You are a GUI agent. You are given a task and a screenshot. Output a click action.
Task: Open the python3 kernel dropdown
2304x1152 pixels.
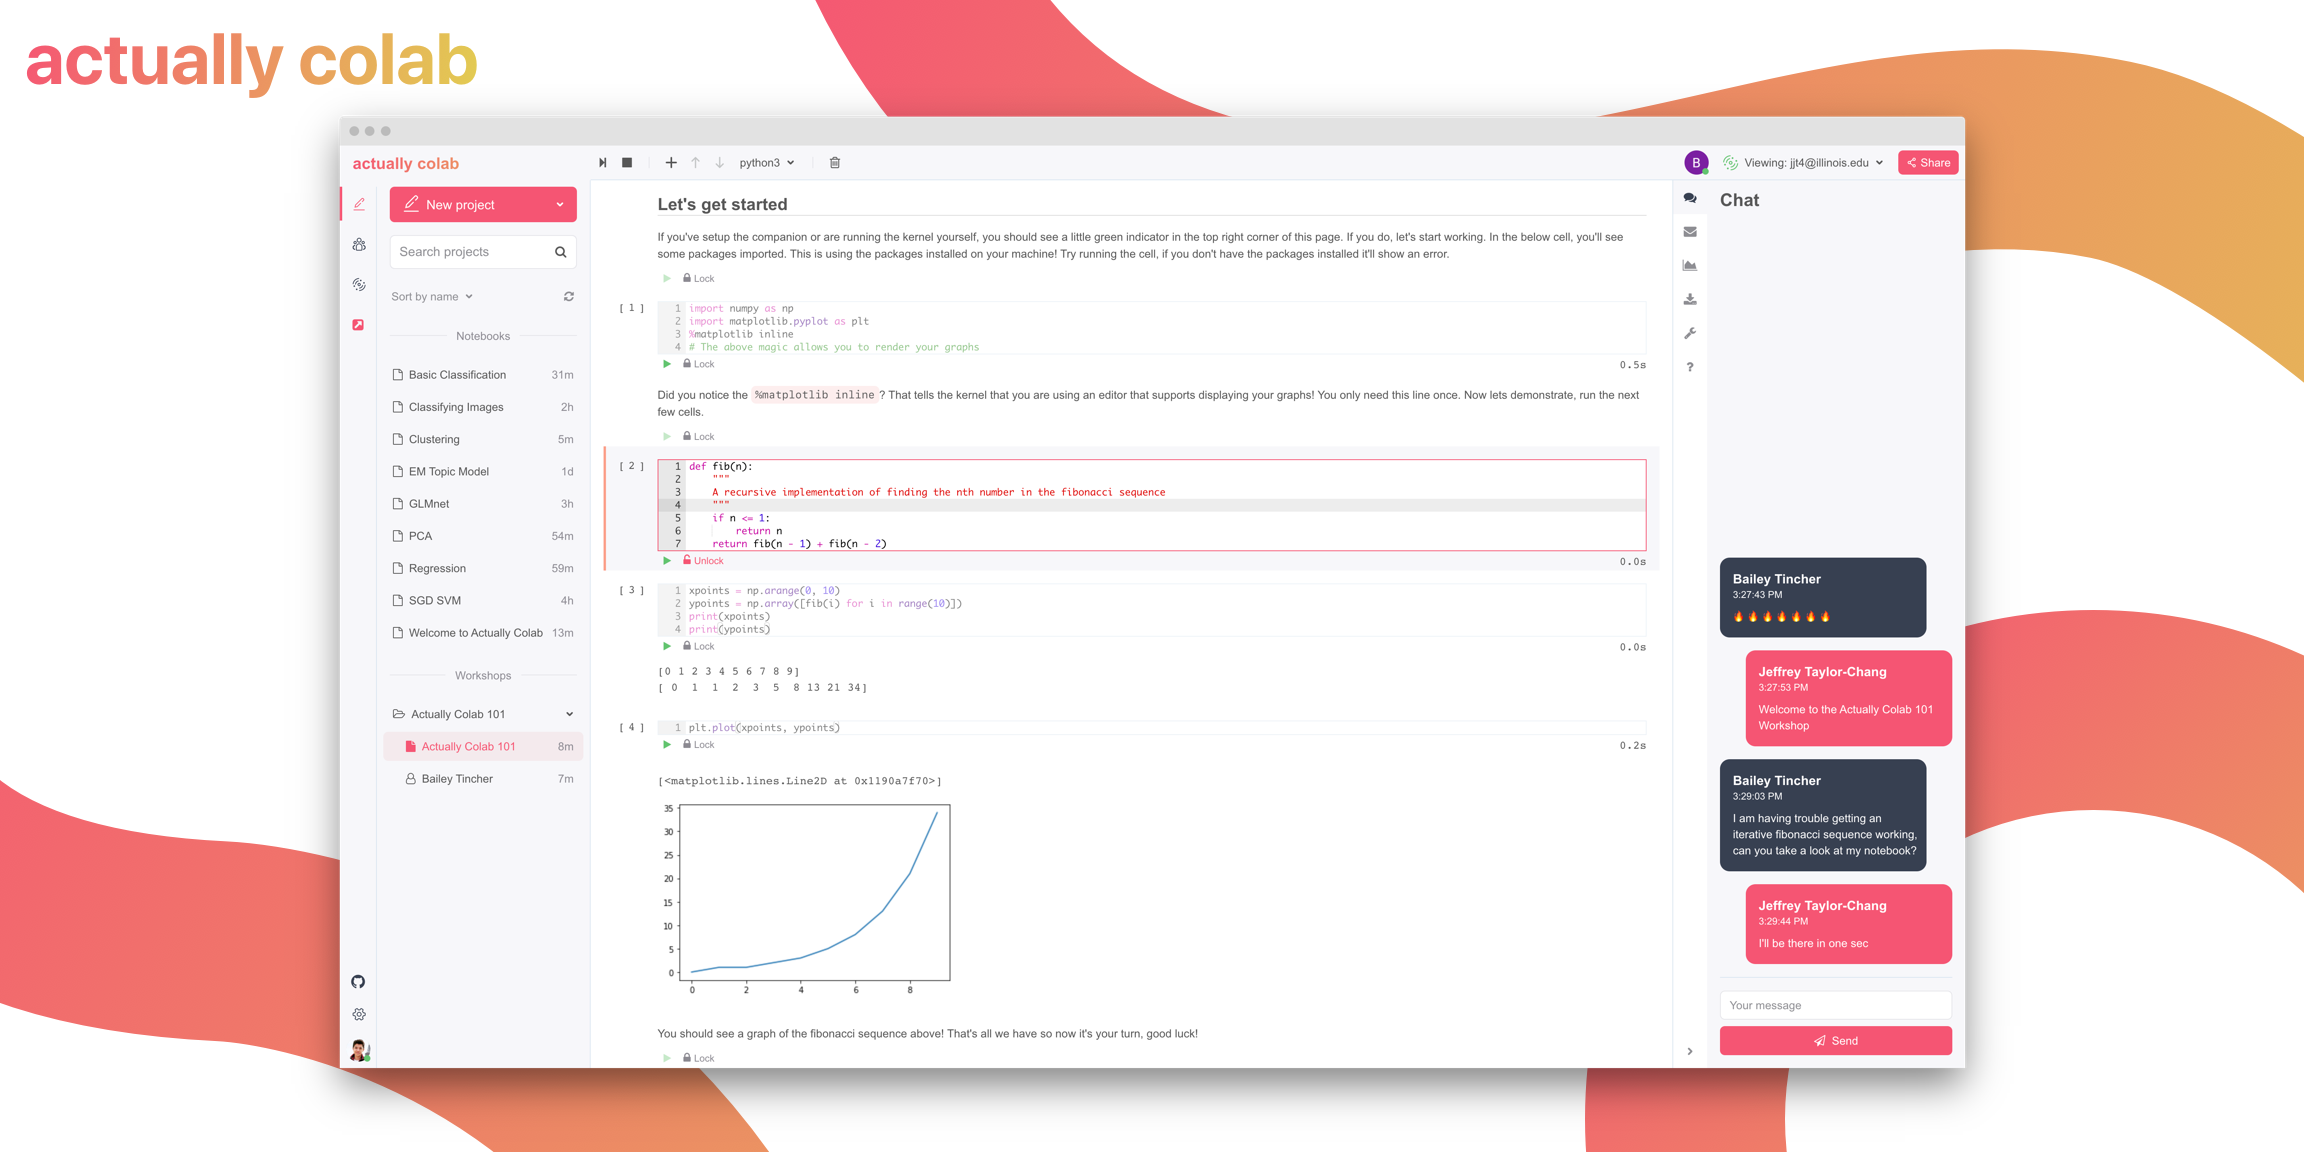(765, 162)
